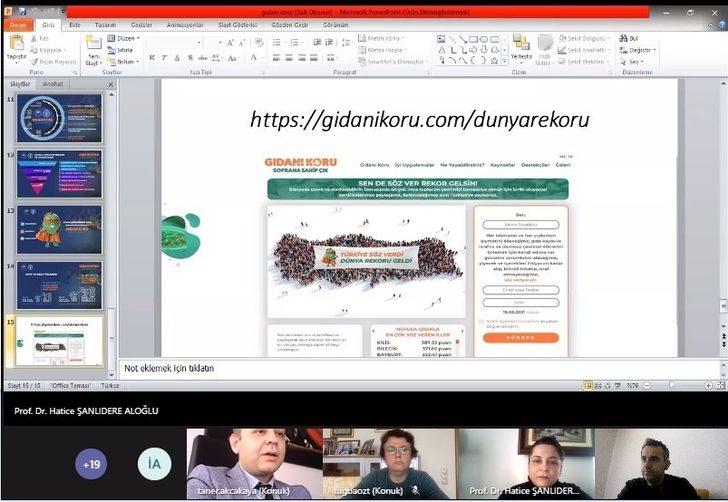Click the İA participant avatar

(154, 464)
